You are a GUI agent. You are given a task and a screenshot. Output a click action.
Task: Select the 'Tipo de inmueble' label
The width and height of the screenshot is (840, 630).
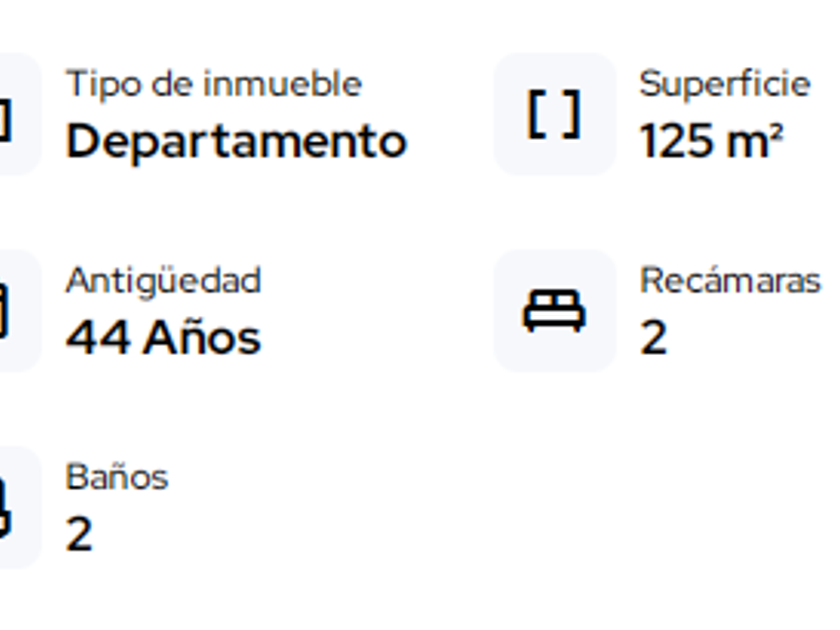tap(213, 84)
